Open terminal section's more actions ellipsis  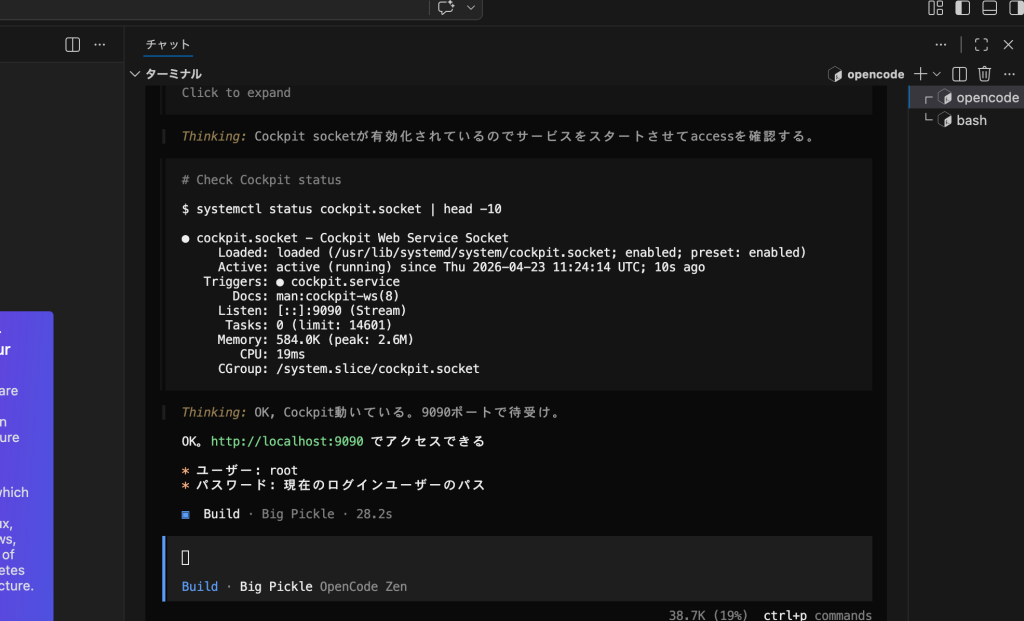(x=1008, y=74)
